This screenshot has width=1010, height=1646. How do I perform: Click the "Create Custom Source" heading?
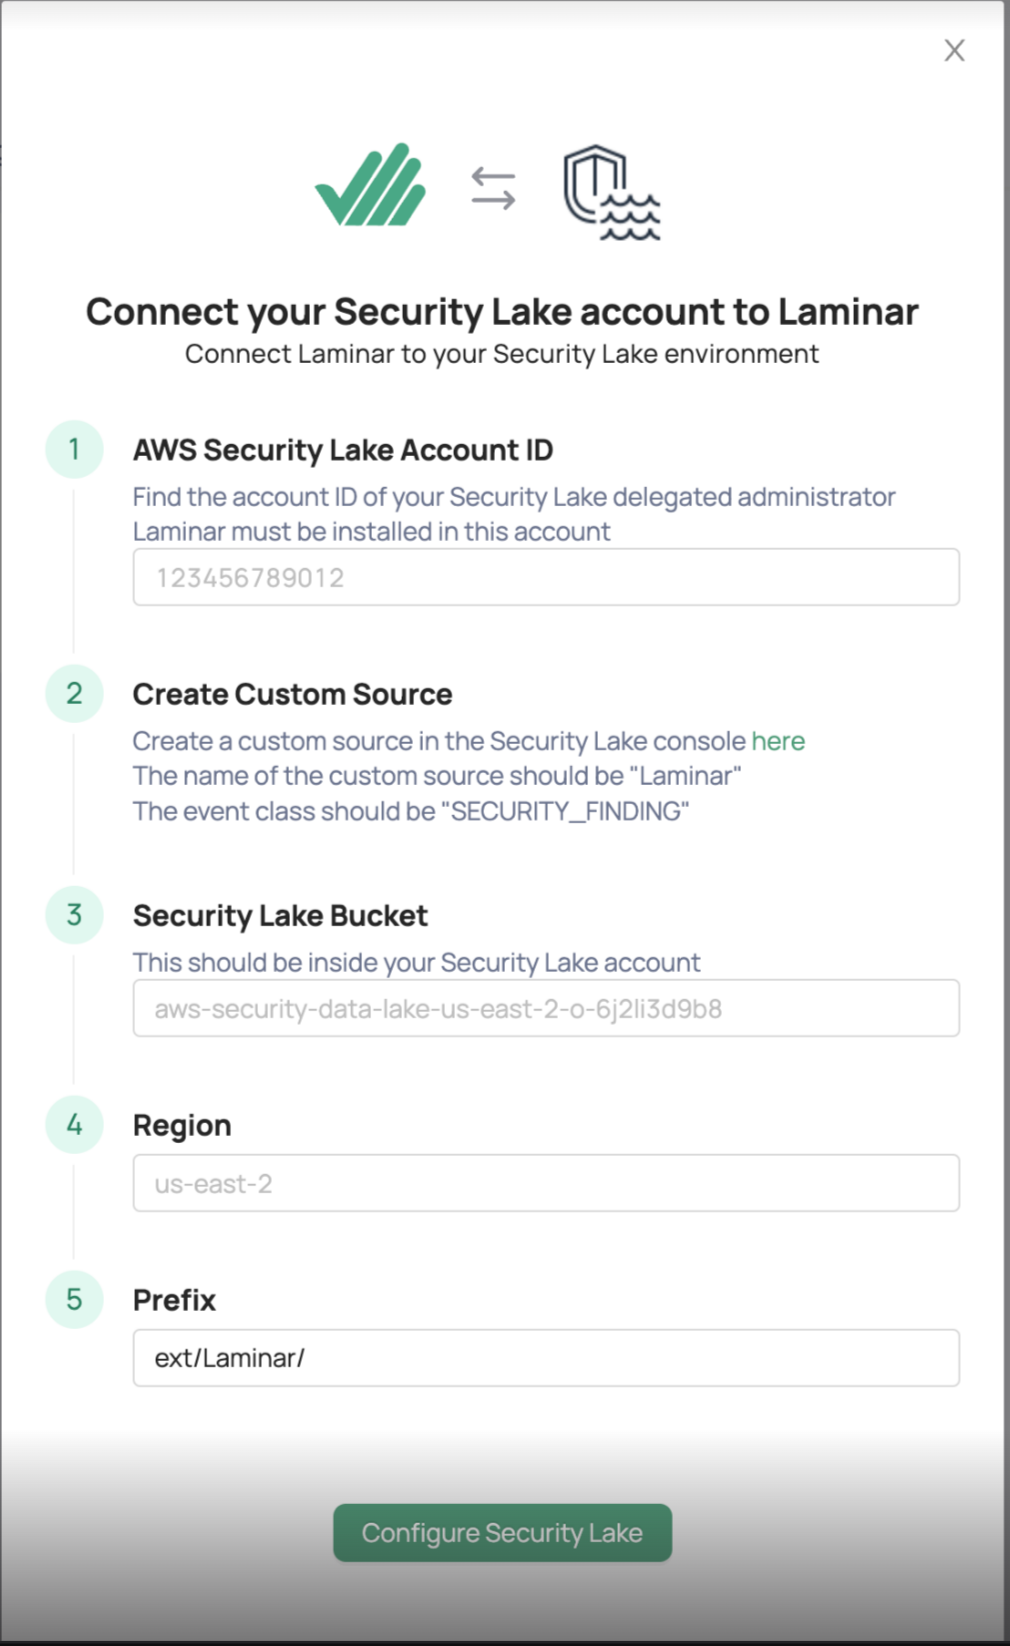(292, 694)
